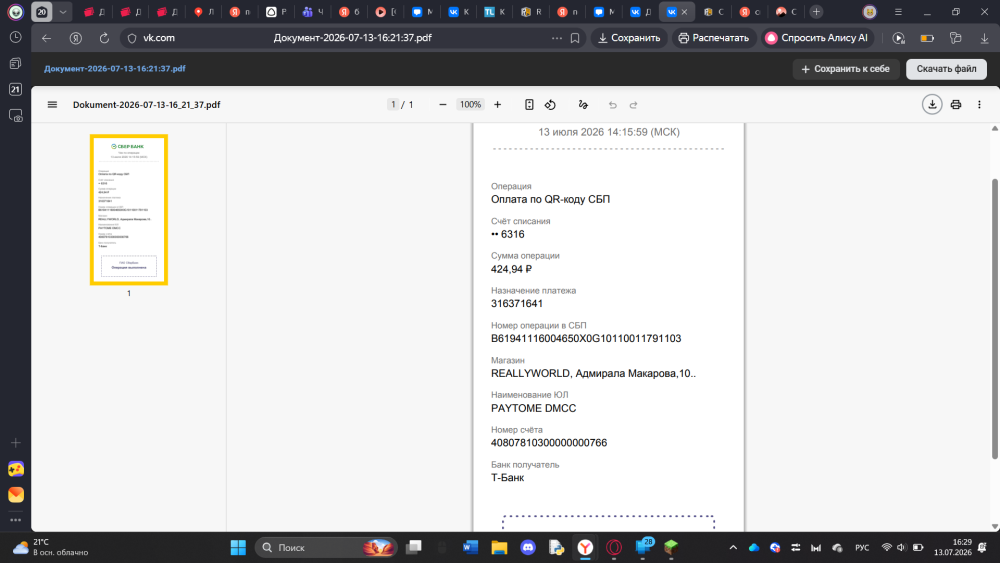Click the Скачать файл button
This screenshot has width=1000, height=563.
pyautogui.click(x=946, y=69)
